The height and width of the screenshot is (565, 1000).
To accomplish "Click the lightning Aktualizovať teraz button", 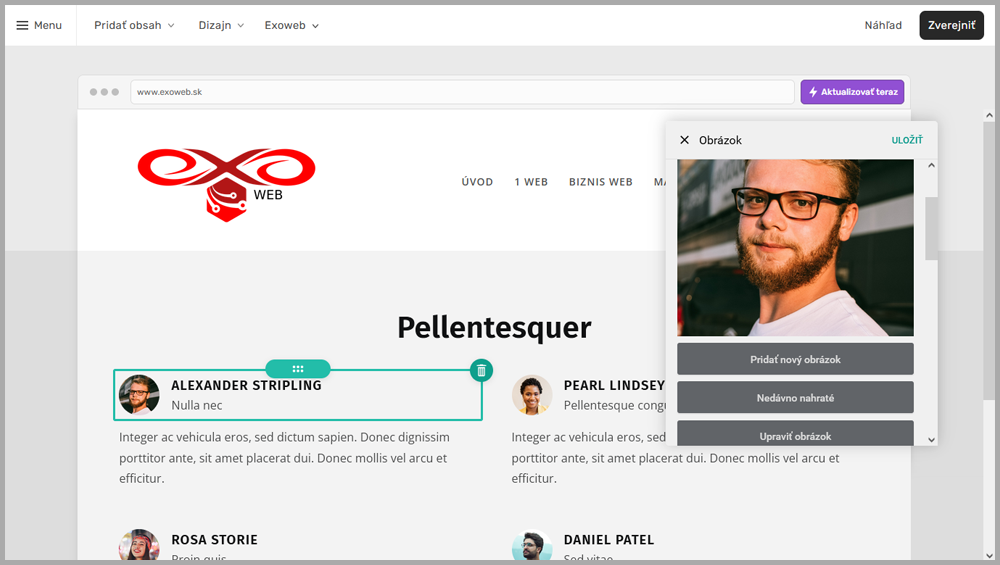I will pos(853,92).
